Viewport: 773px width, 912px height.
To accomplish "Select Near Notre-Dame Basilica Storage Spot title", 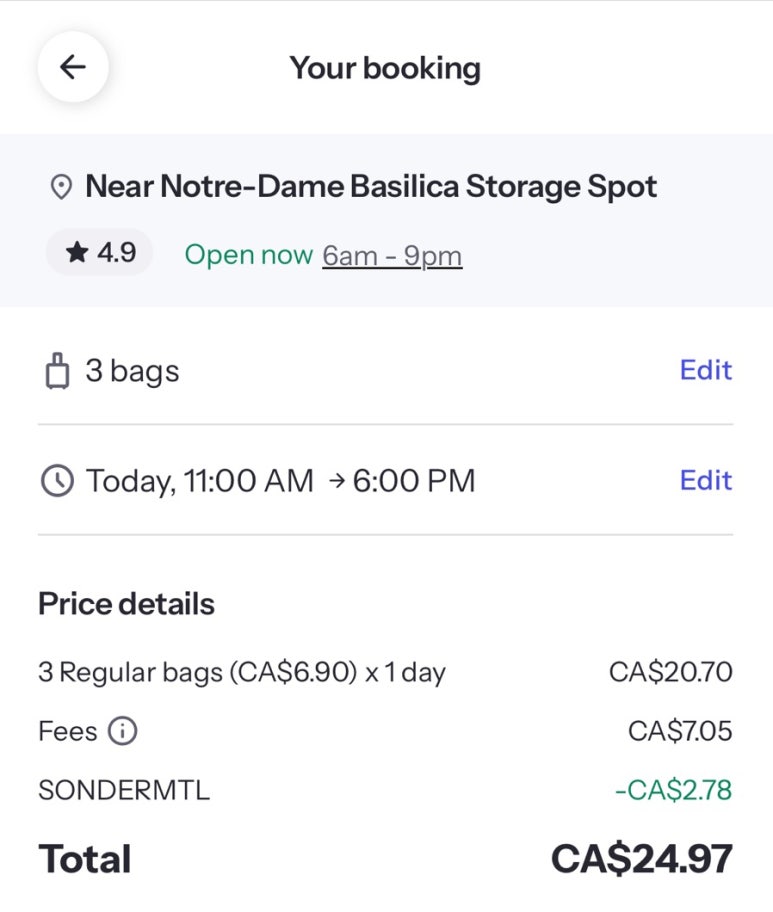I will (371, 187).
